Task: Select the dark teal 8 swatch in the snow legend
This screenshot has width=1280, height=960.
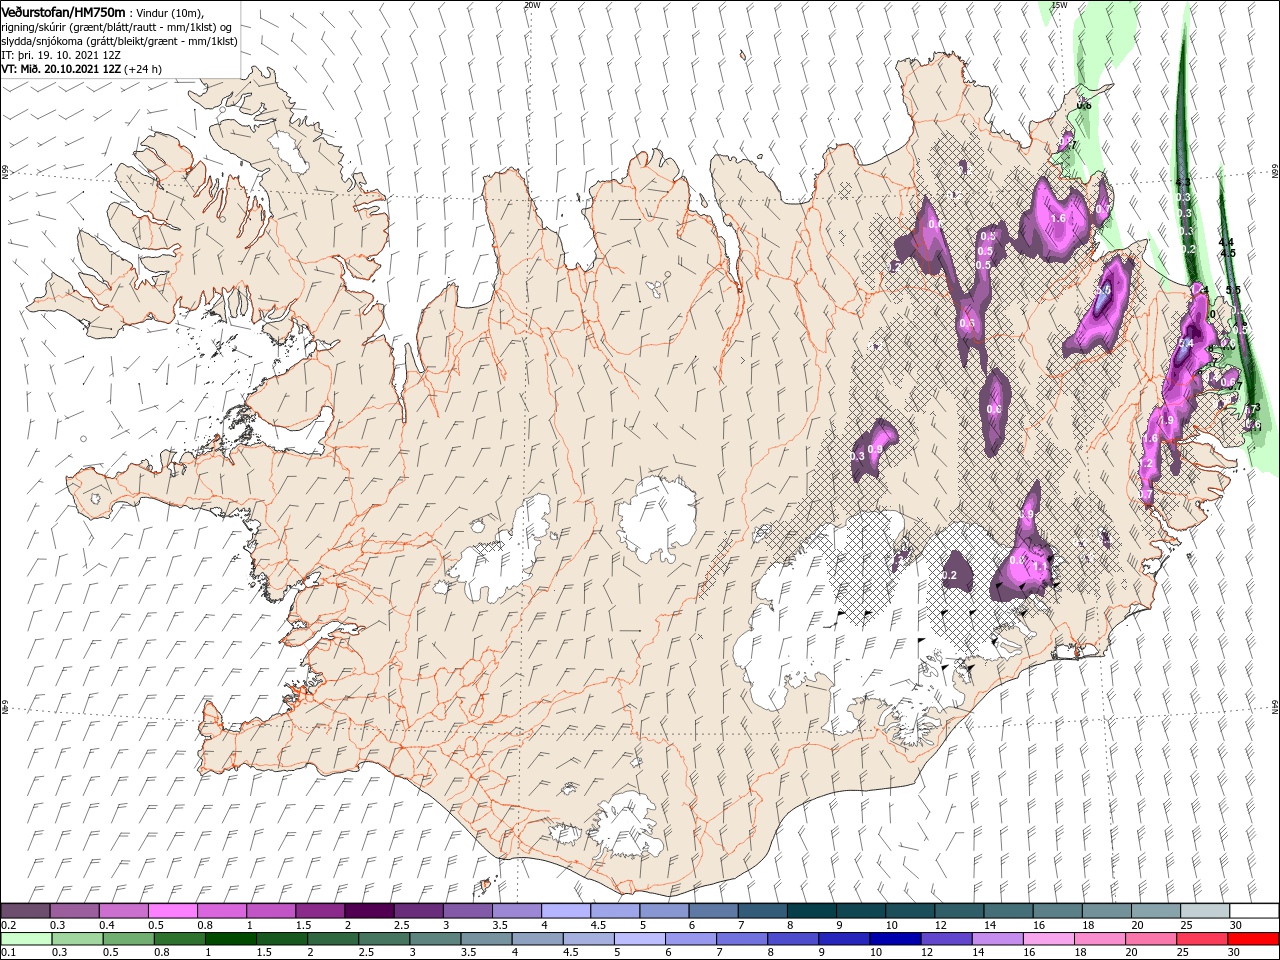Action: tap(811, 911)
